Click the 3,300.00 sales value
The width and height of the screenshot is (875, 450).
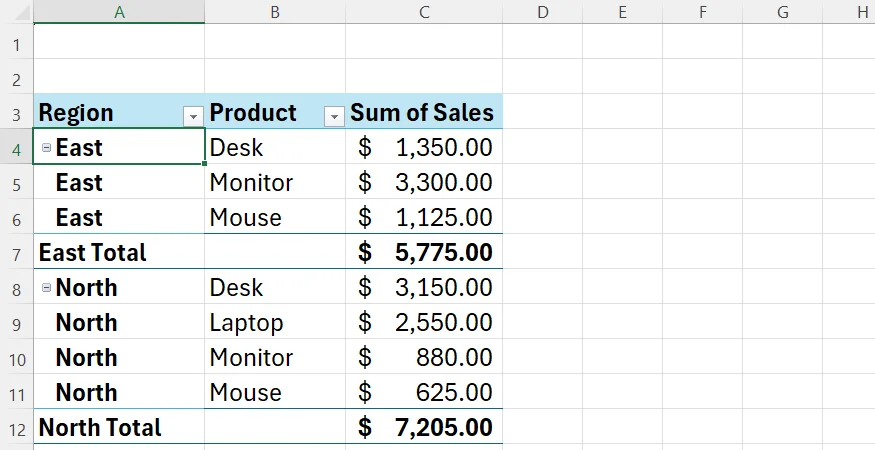424,182
